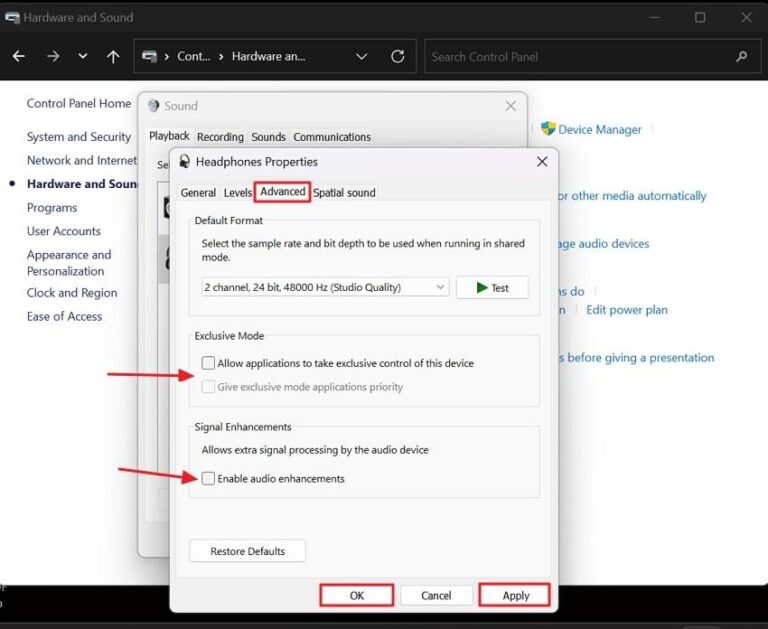Click the Refresh icon beside address bar
This screenshot has height=629, width=768.
click(398, 57)
